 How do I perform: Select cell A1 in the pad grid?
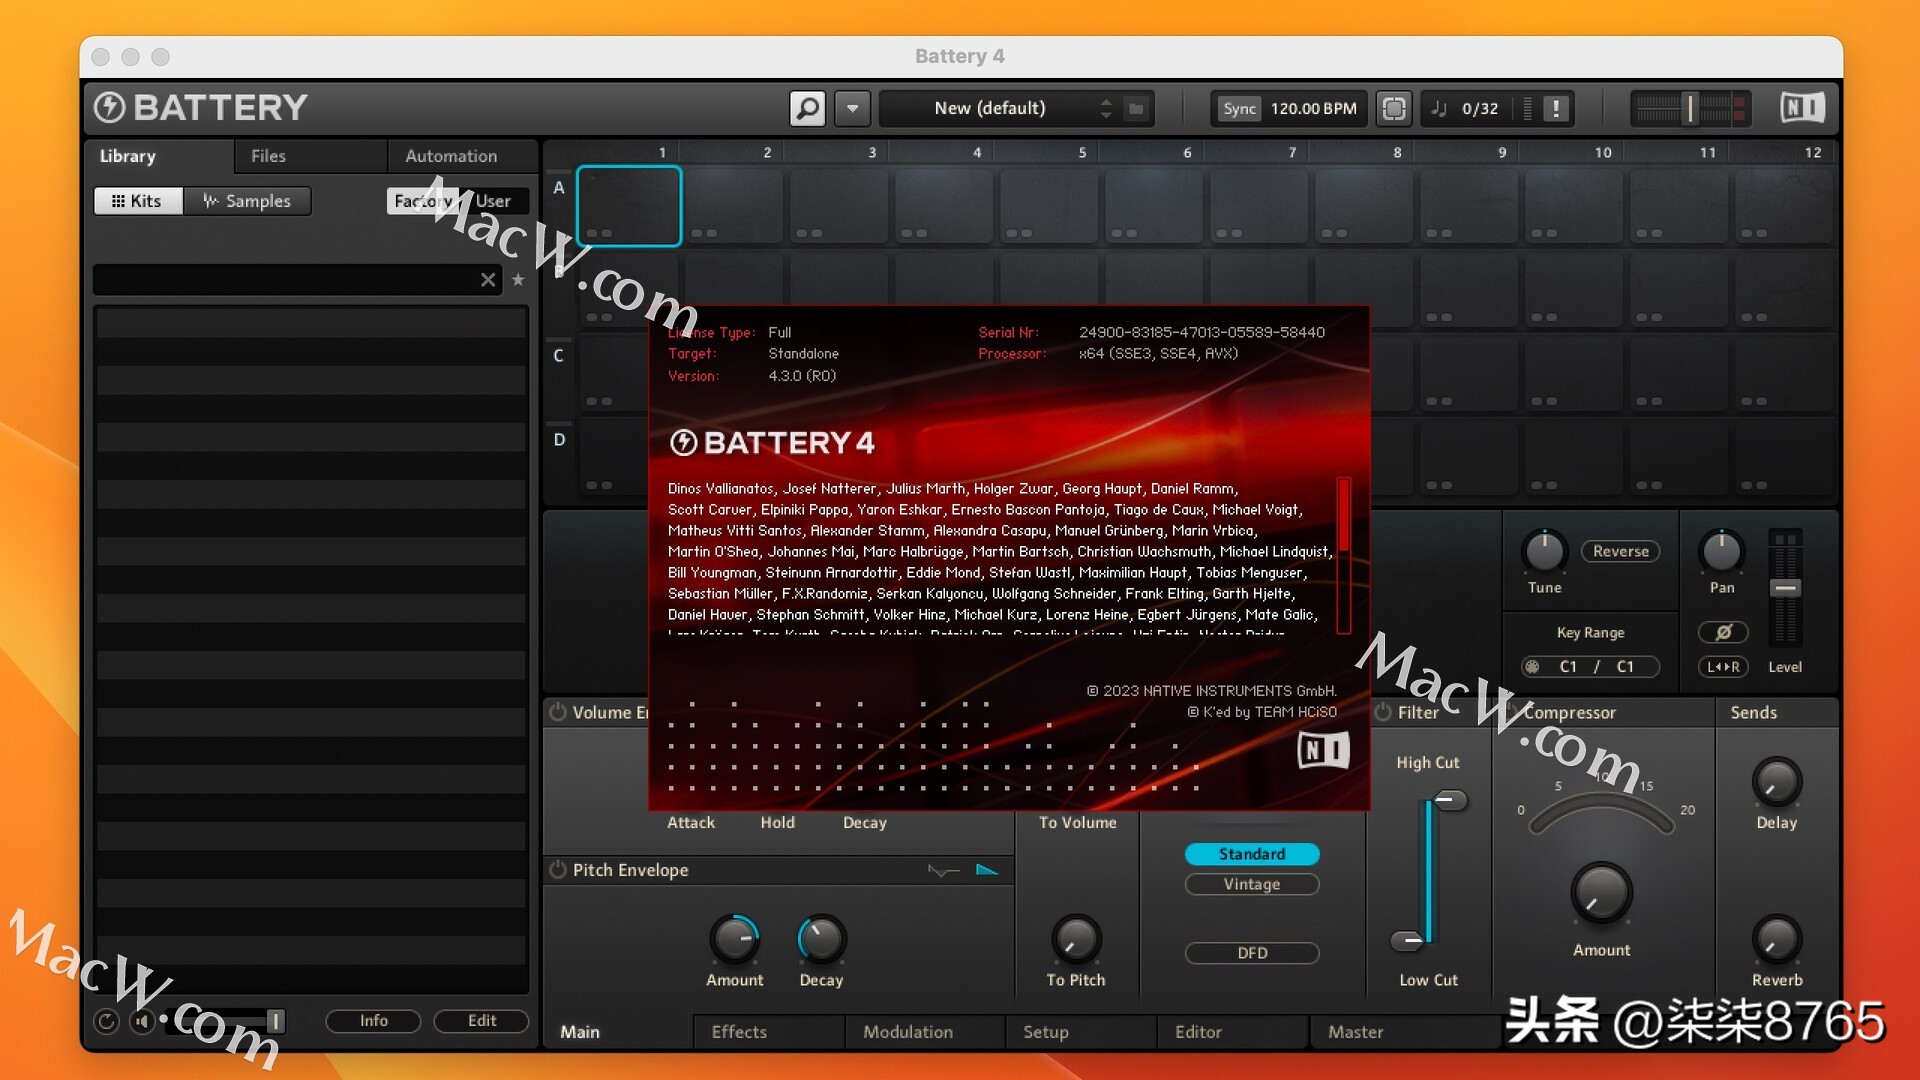click(x=628, y=206)
